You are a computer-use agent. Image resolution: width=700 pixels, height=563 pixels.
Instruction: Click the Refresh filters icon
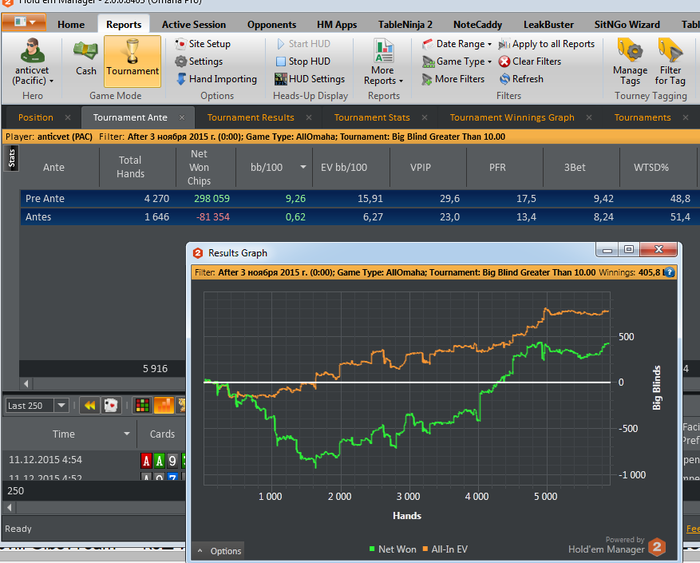(504, 79)
